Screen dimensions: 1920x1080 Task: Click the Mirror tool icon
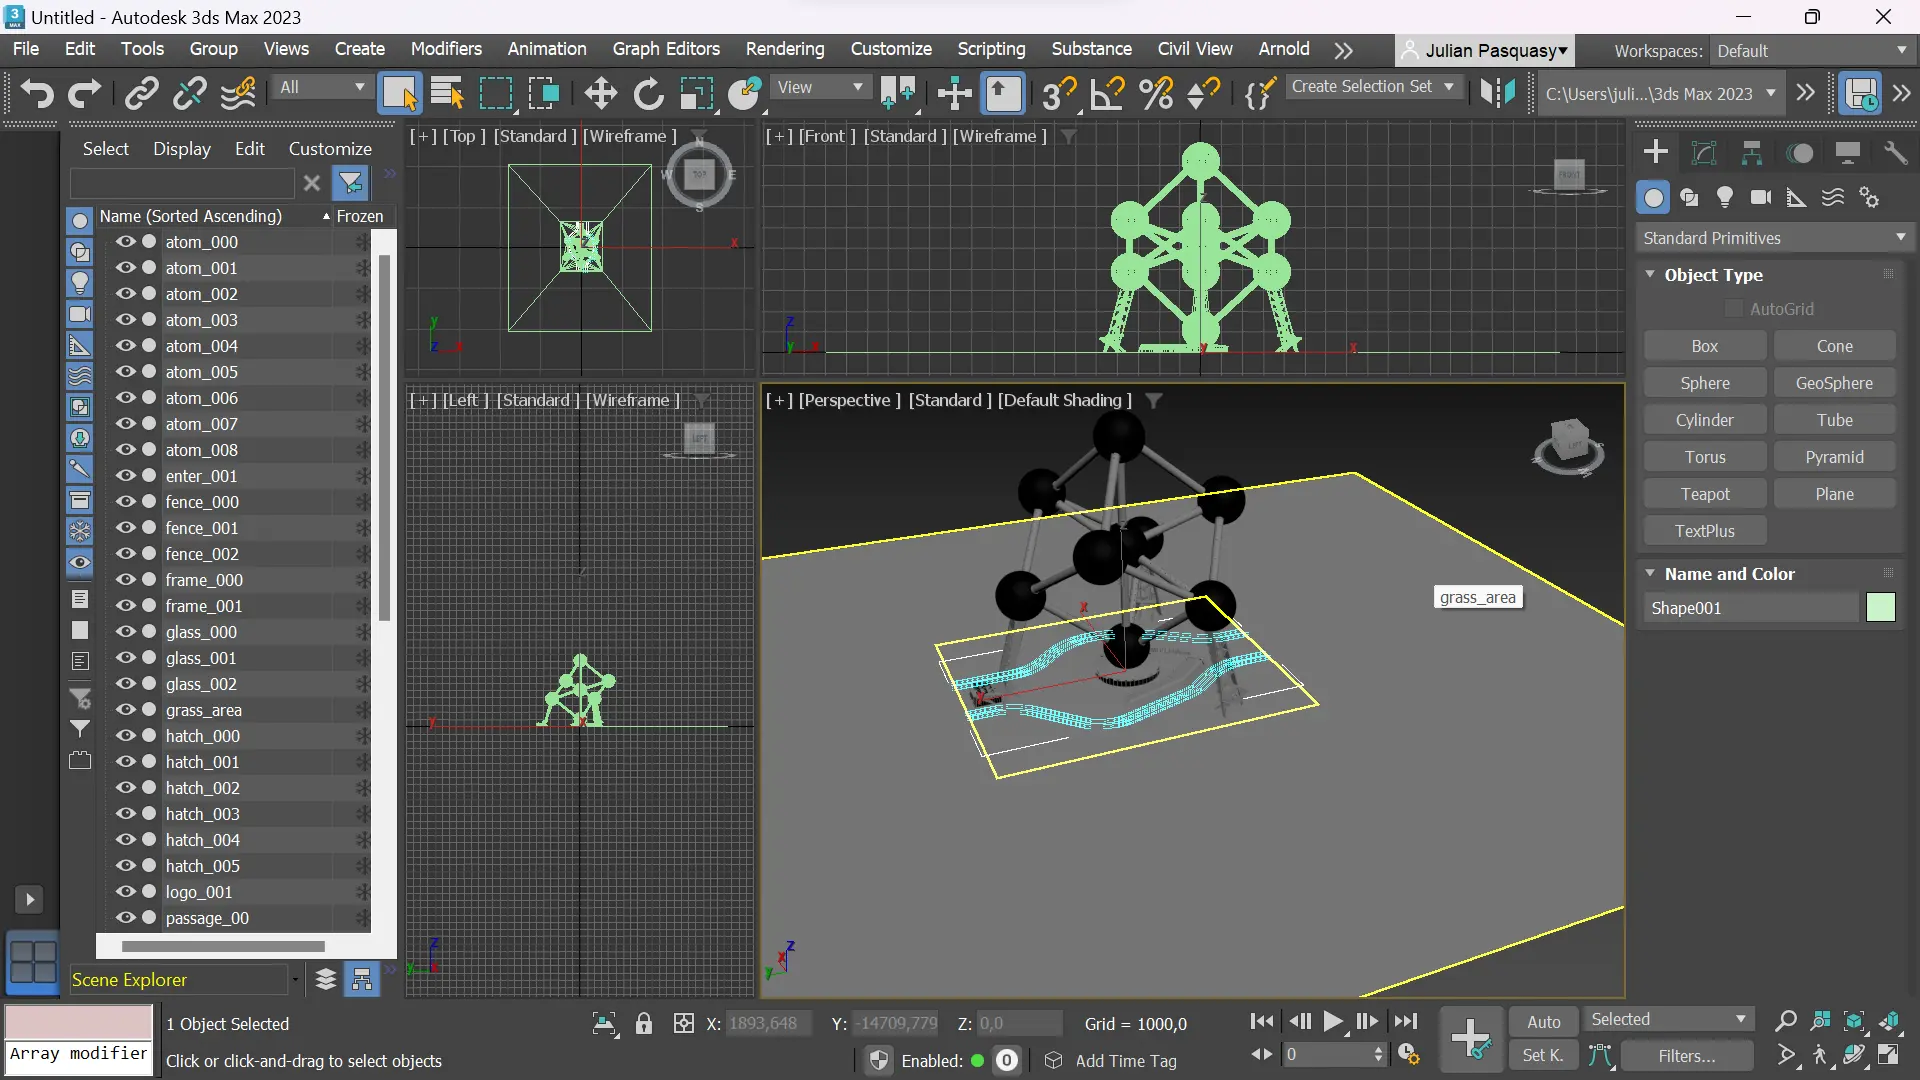coord(1497,94)
